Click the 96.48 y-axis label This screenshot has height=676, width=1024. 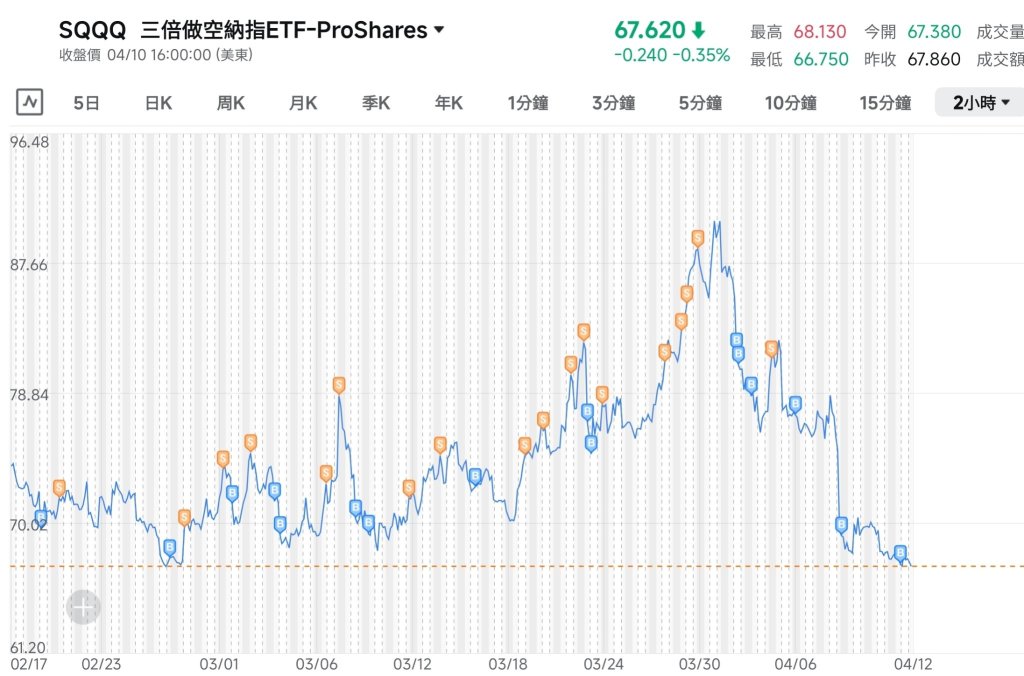29,142
